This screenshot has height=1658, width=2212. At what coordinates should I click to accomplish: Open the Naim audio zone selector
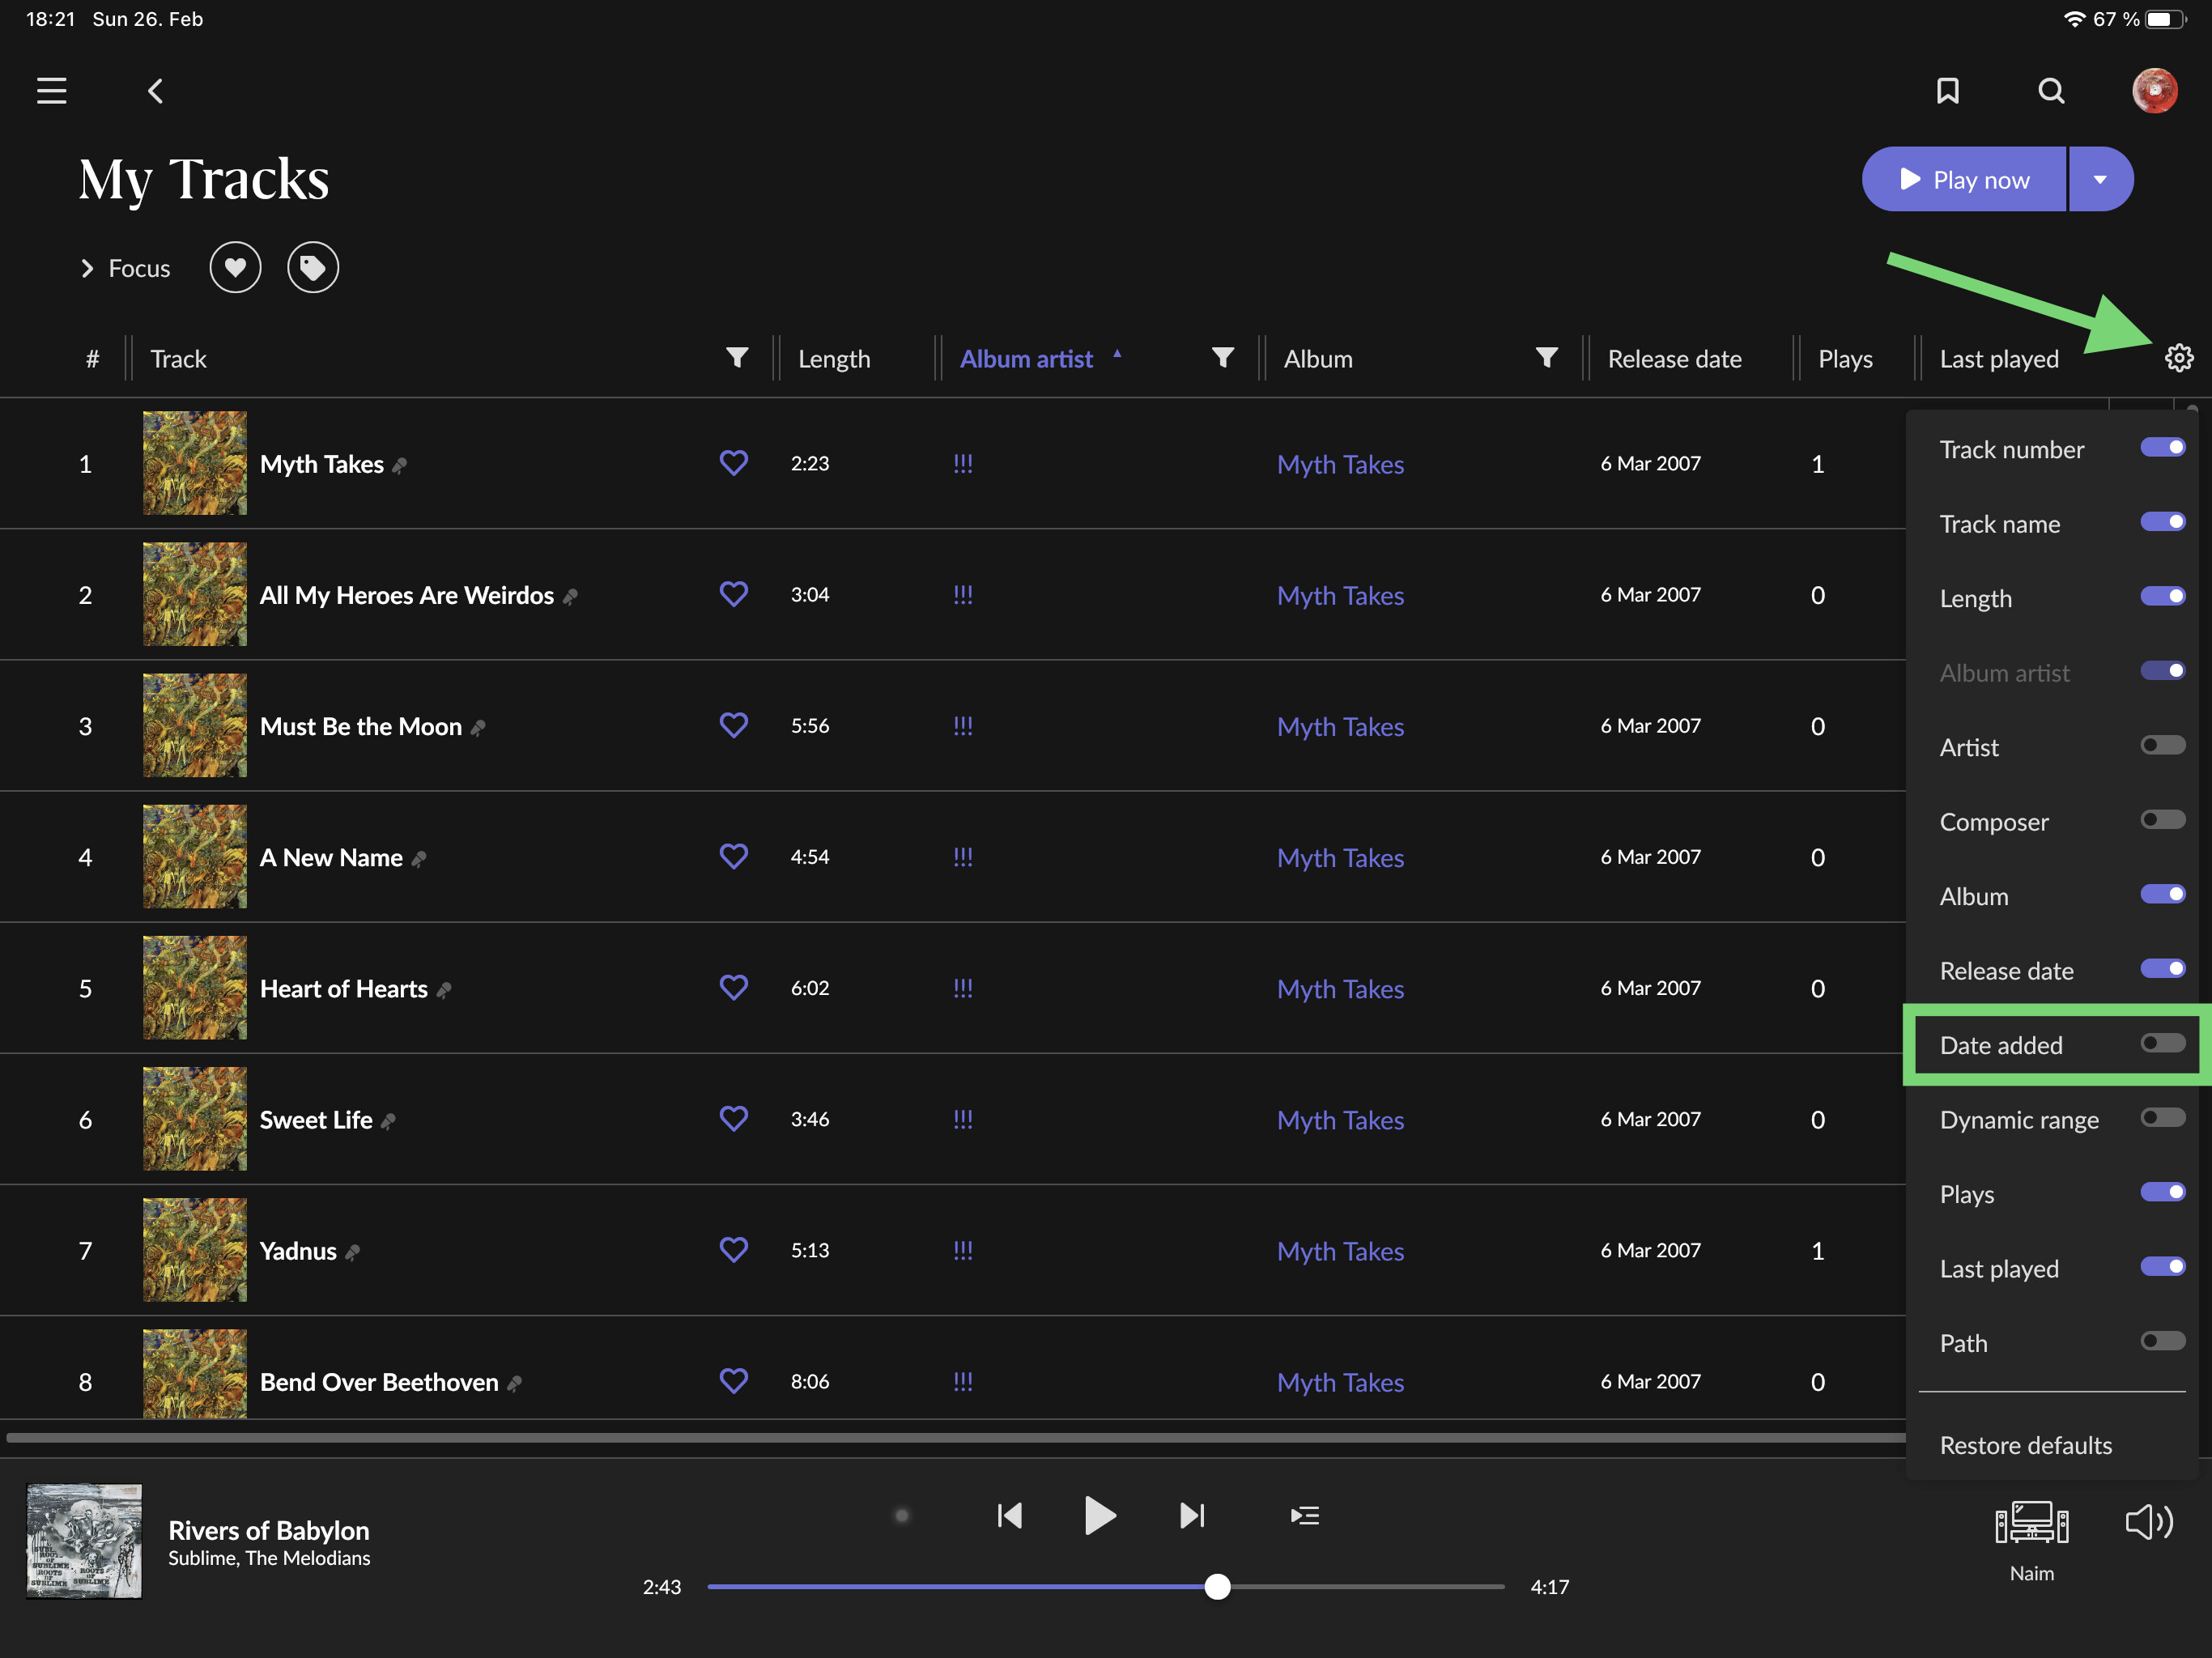tap(2032, 1541)
